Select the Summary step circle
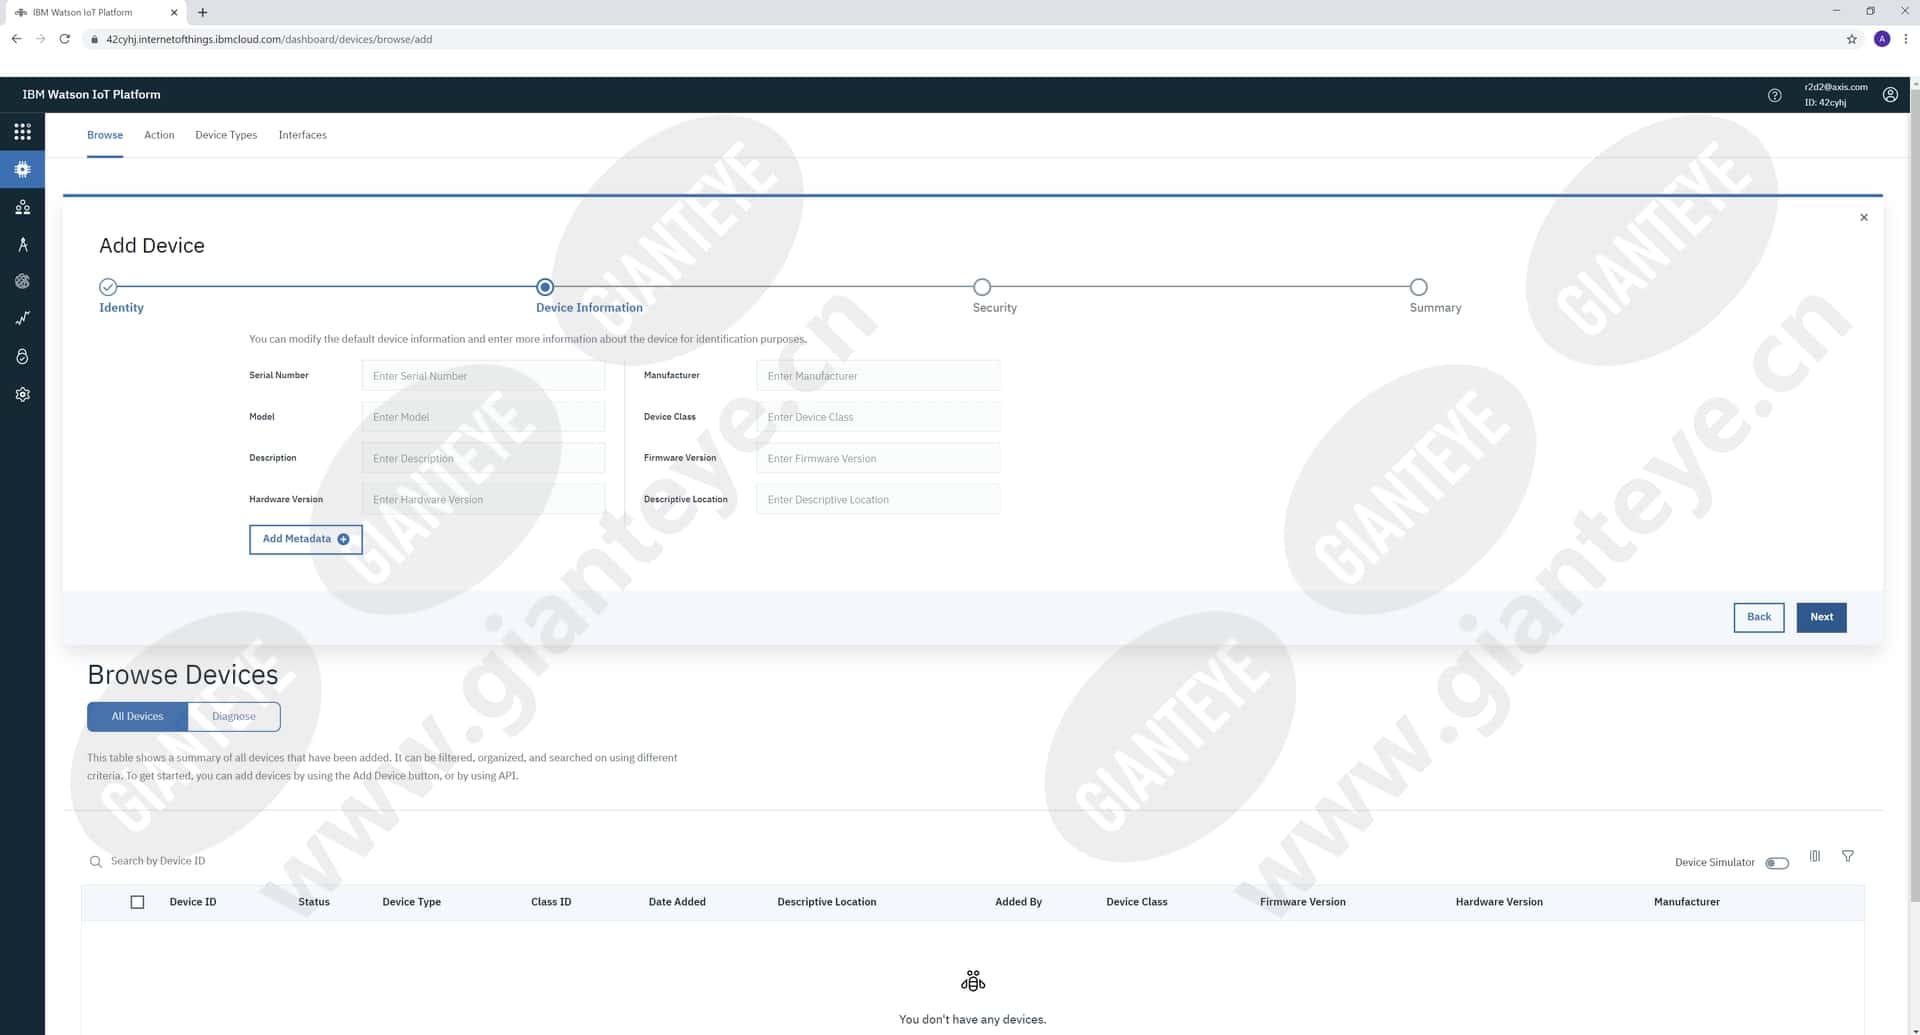This screenshot has height=1035, width=1920. (1418, 287)
